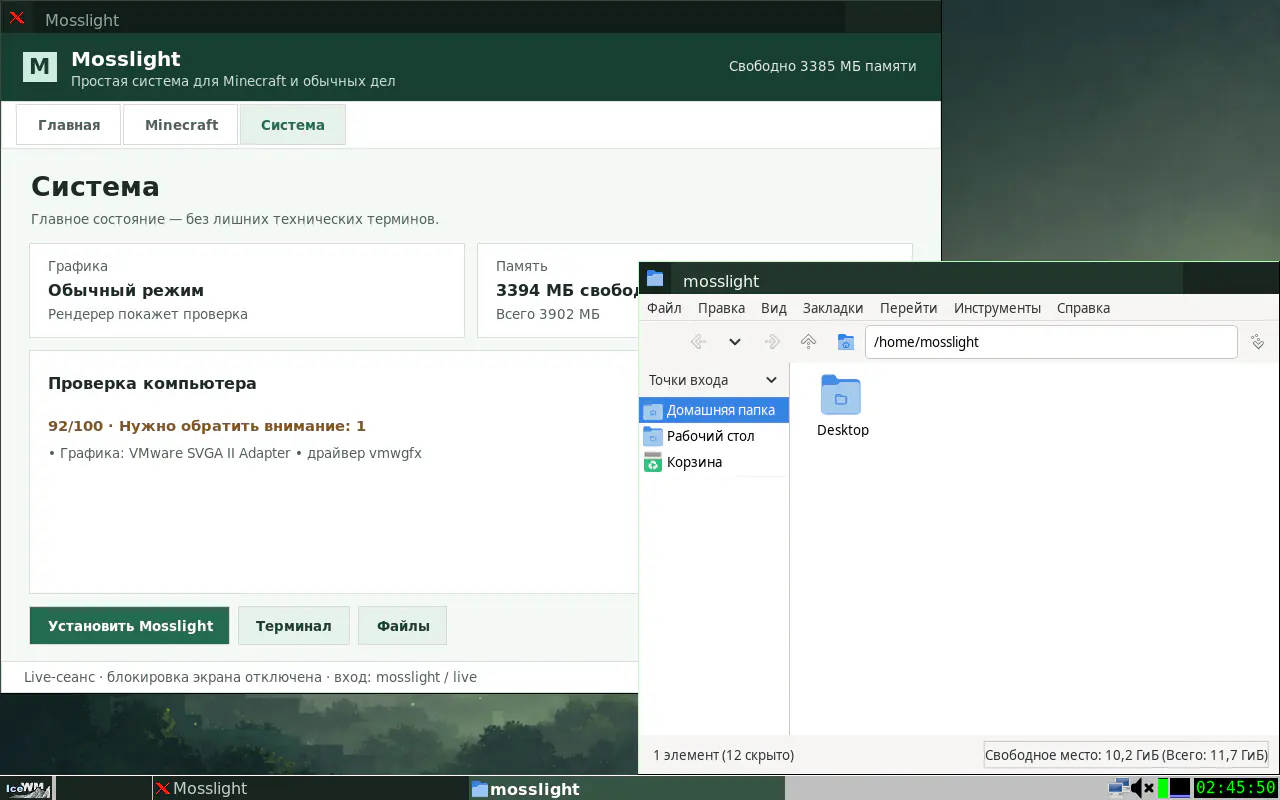Click the '1 элемент (12 скрыто)' status text

(723, 755)
